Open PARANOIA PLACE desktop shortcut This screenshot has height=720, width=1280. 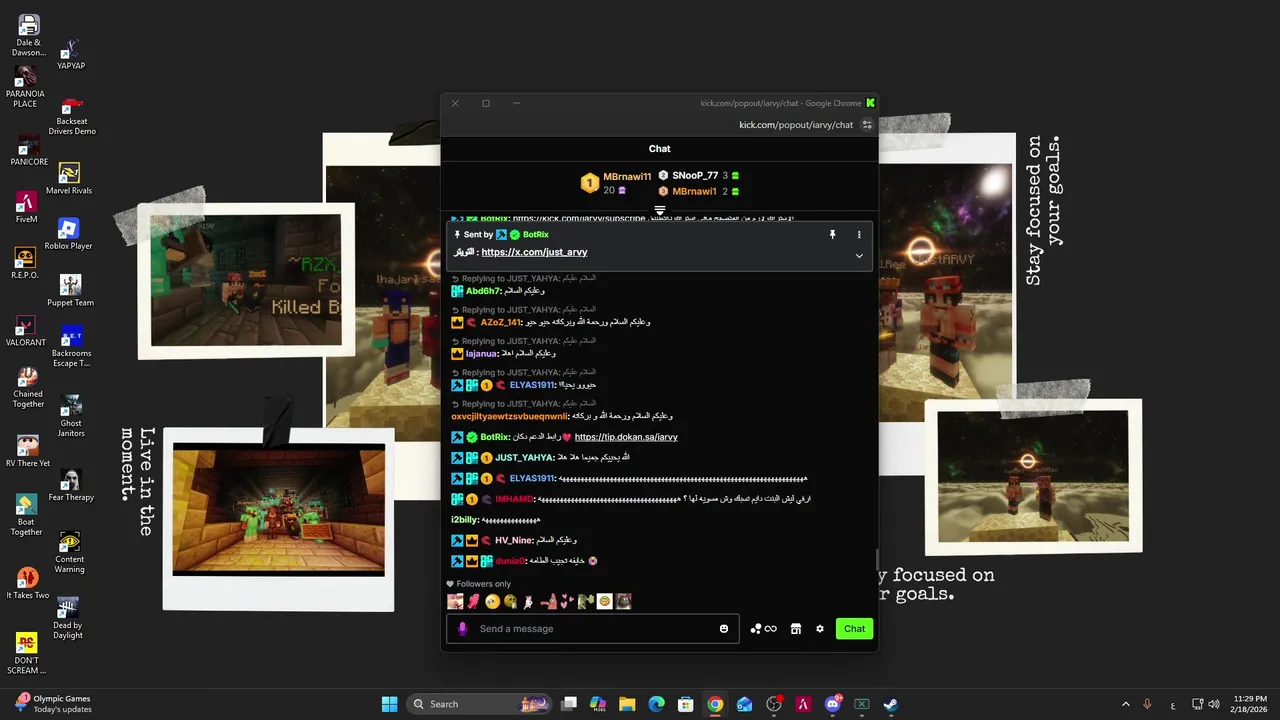tap(26, 86)
